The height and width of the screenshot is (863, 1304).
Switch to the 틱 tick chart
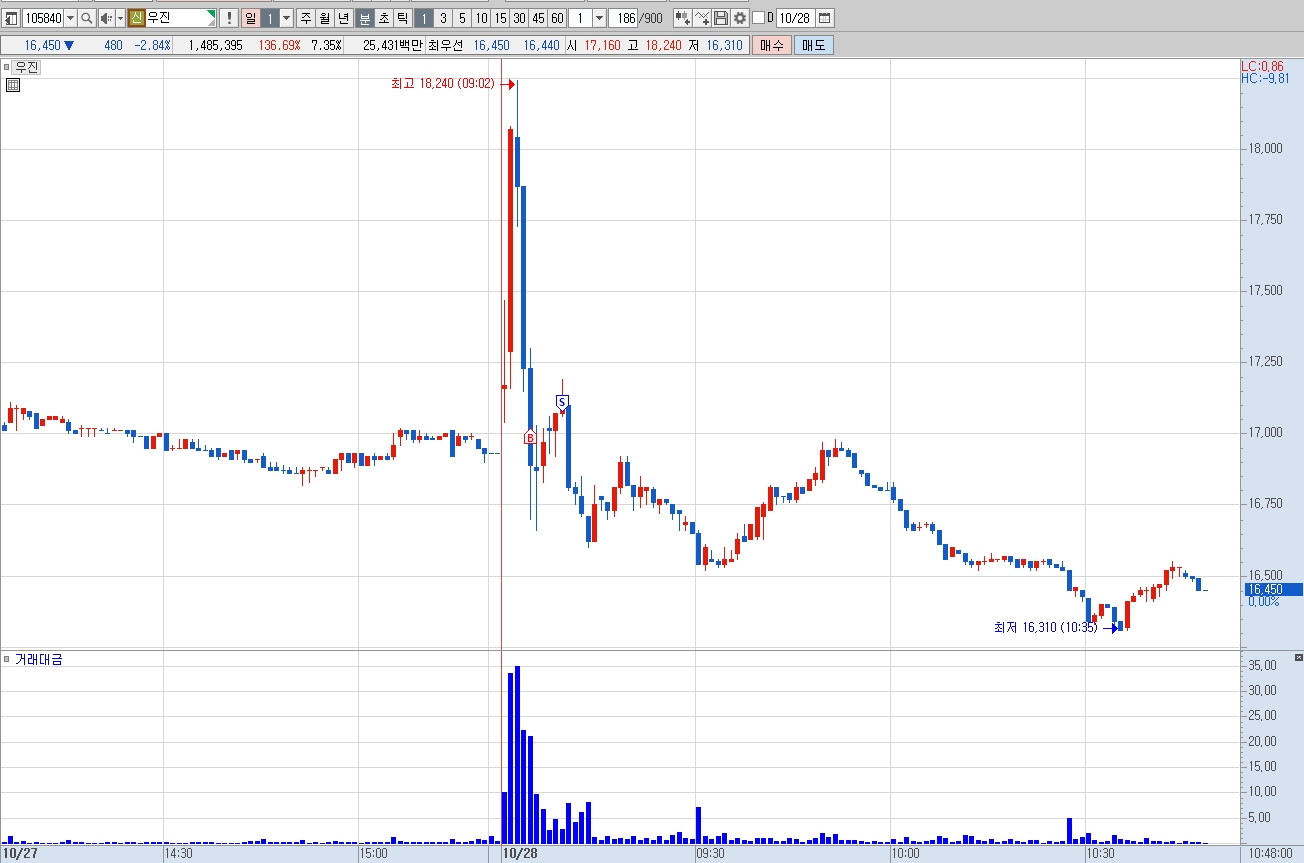tap(402, 18)
